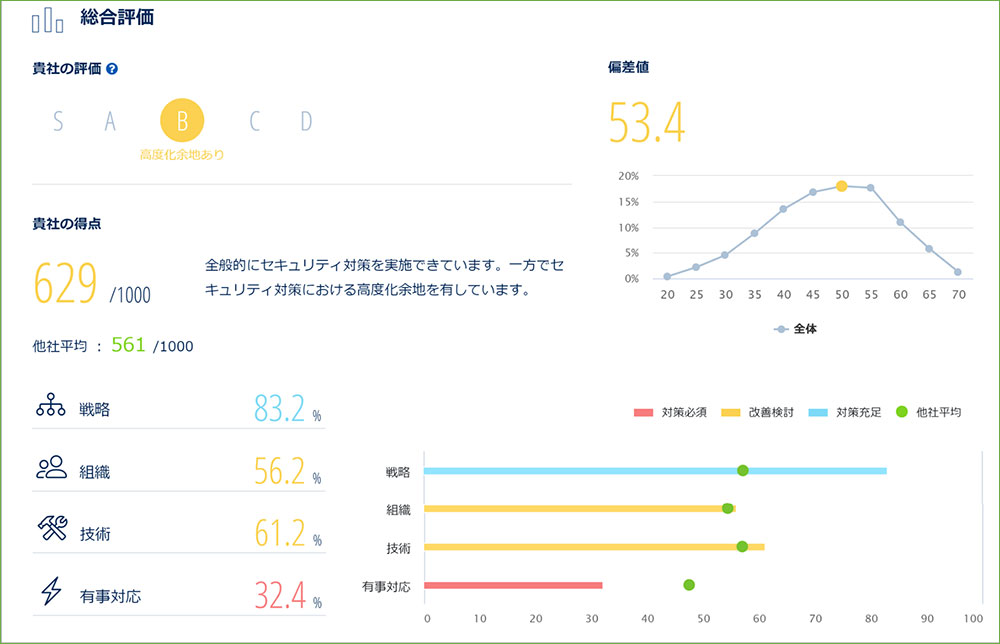Click the 戦略 hierarchy icon
Viewport: 1000px width, 644px height.
point(50,408)
